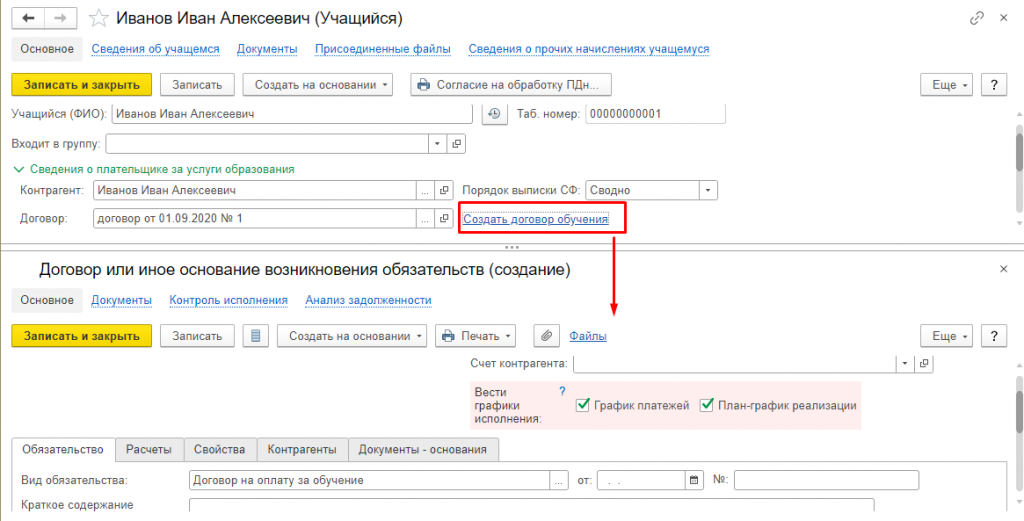Toggle the План-график реализации checkbox
The image size is (1024, 521).
706,405
